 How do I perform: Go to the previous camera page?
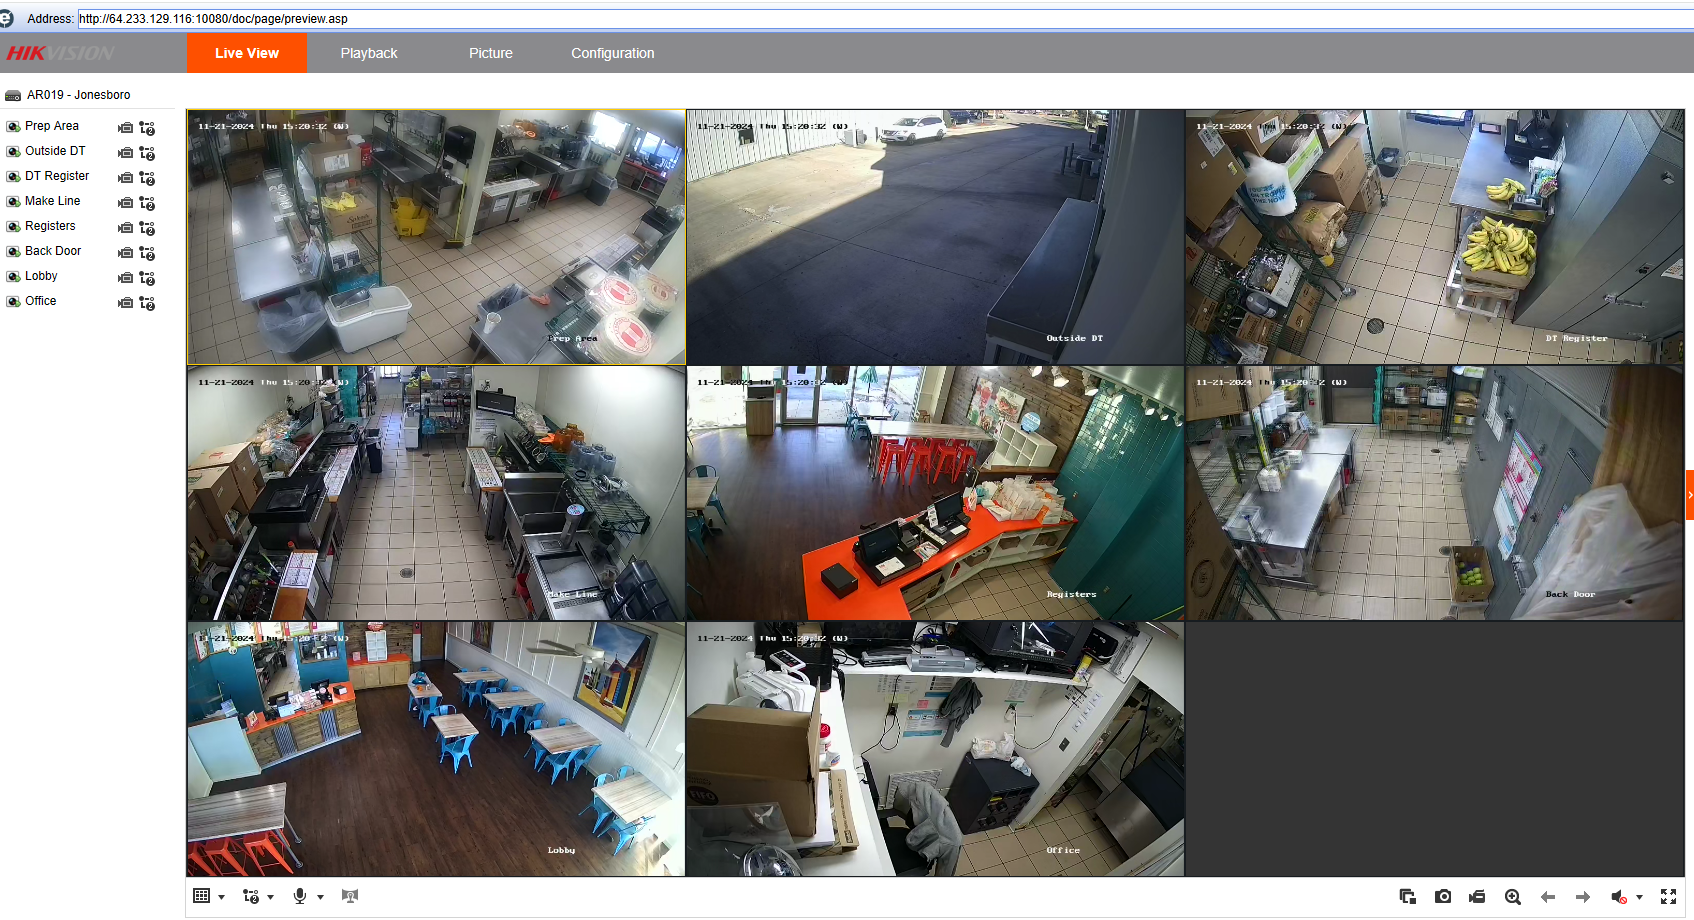point(1547,897)
